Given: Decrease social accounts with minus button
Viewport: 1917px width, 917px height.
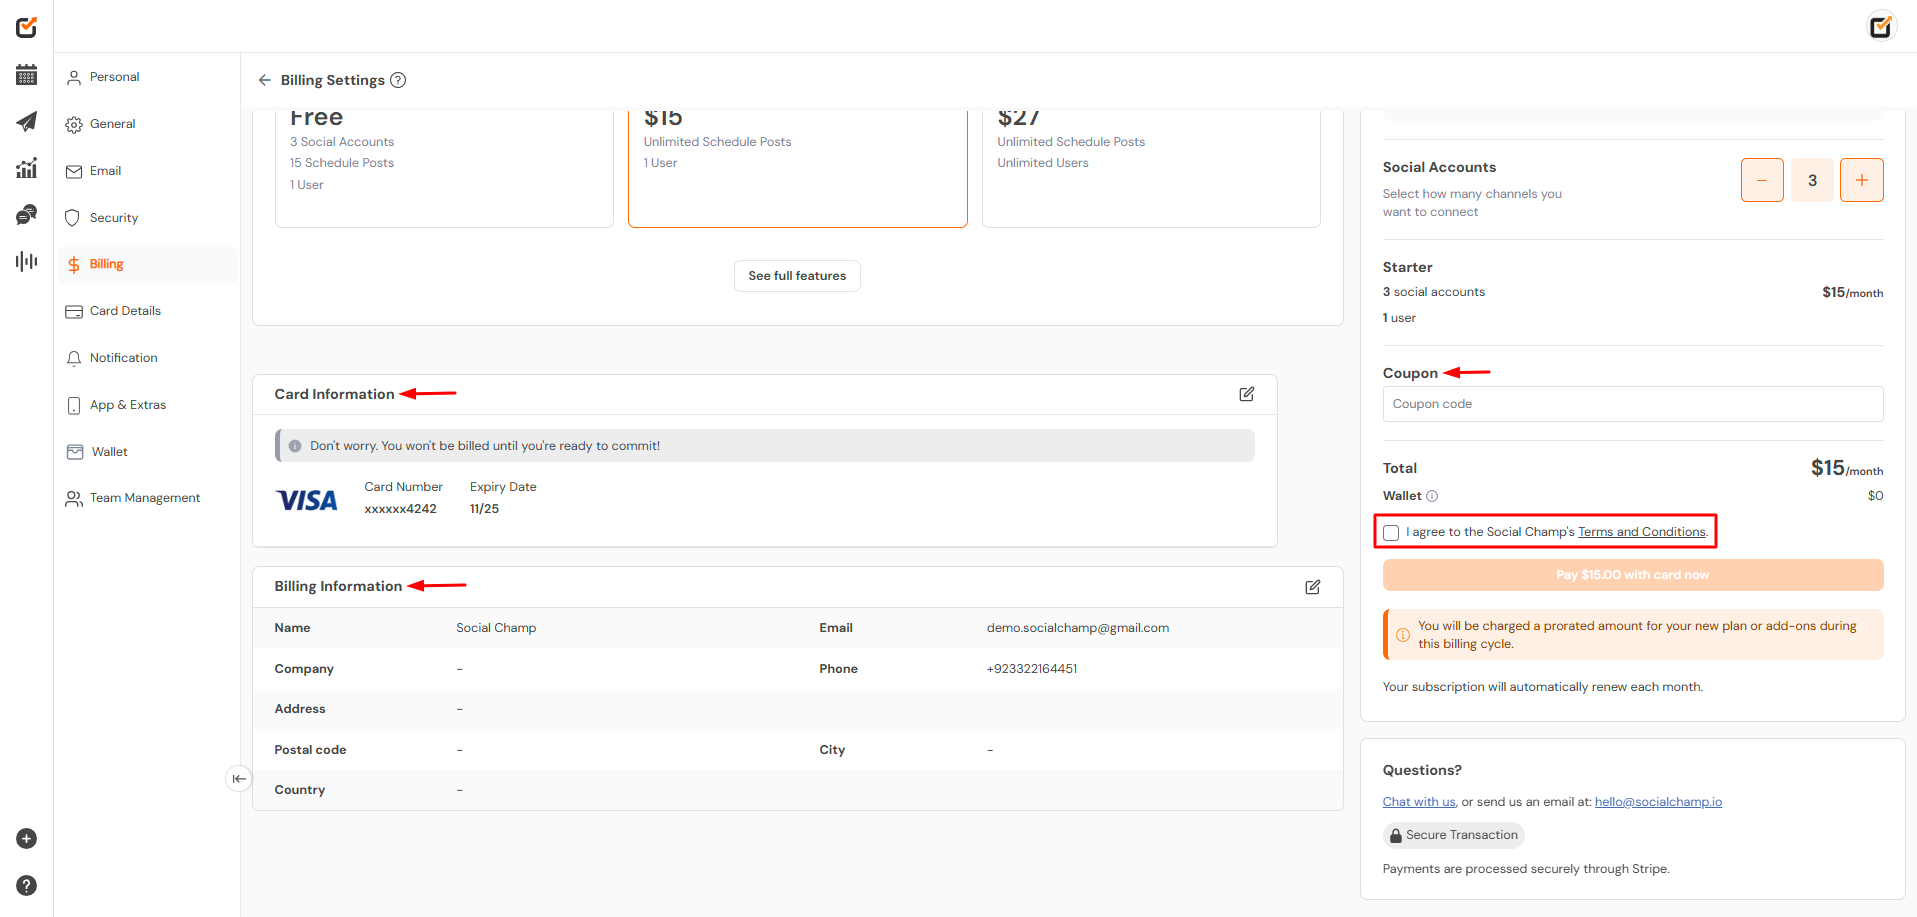Looking at the screenshot, I should (x=1762, y=180).
